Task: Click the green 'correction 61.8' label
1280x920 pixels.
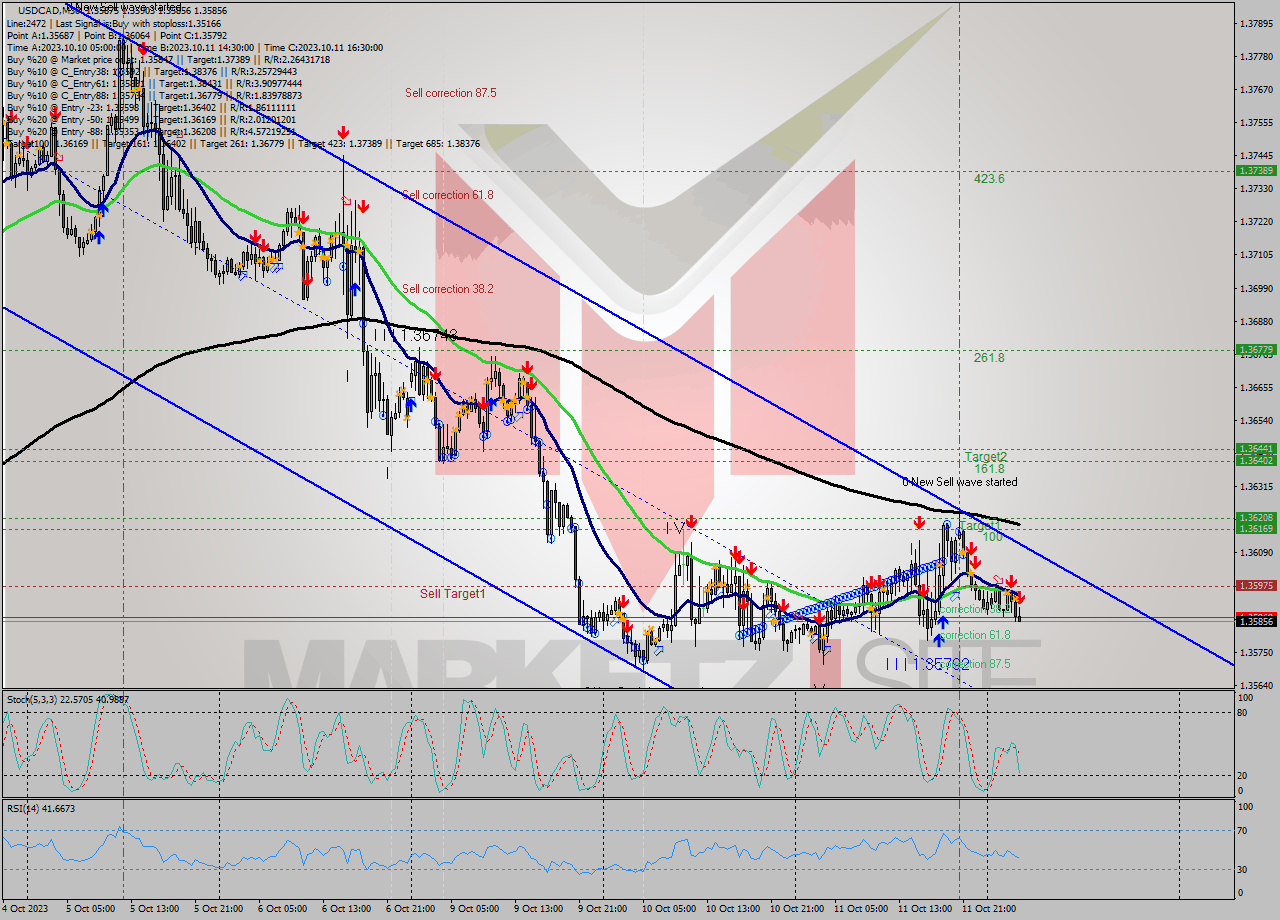Action: pos(973,635)
